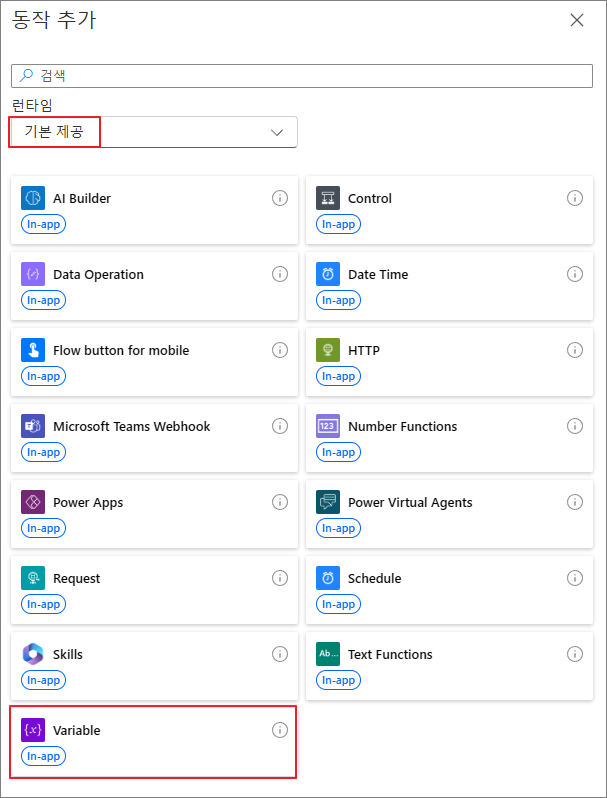Click the Date Time clock icon
Screen dimensions: 607x798
coord(328,274)
